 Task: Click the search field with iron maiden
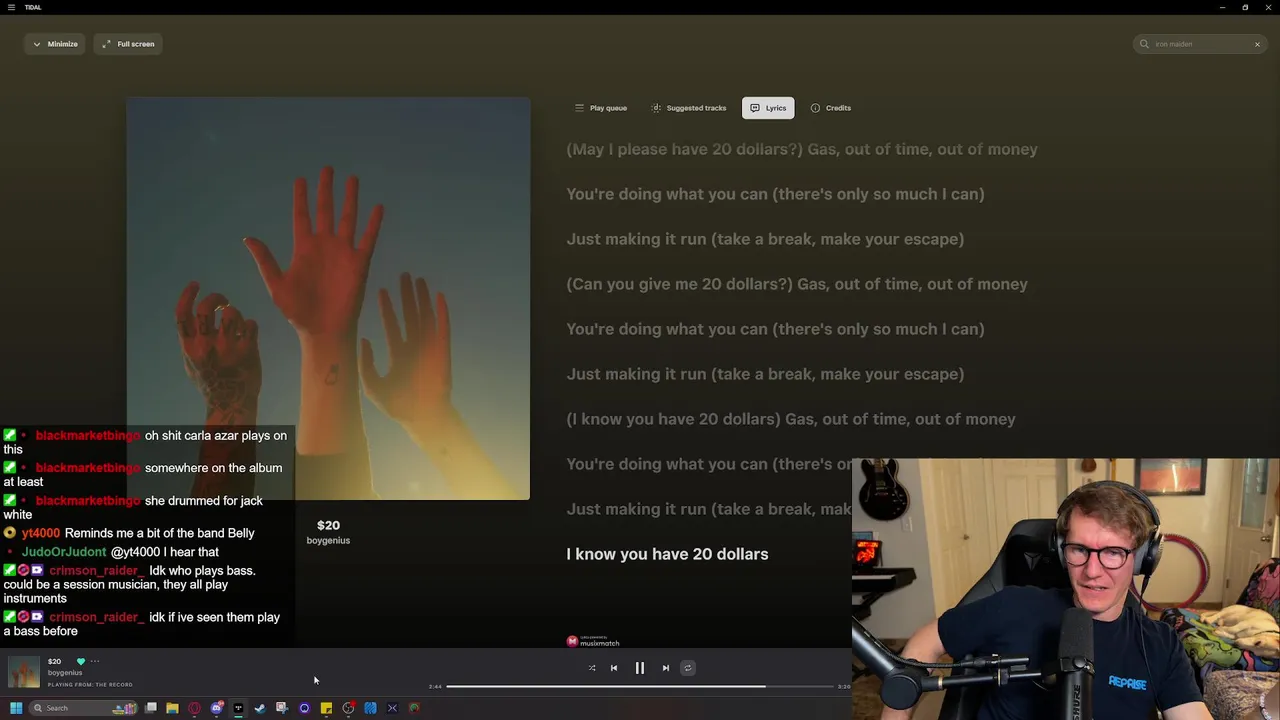[1200, 44]
